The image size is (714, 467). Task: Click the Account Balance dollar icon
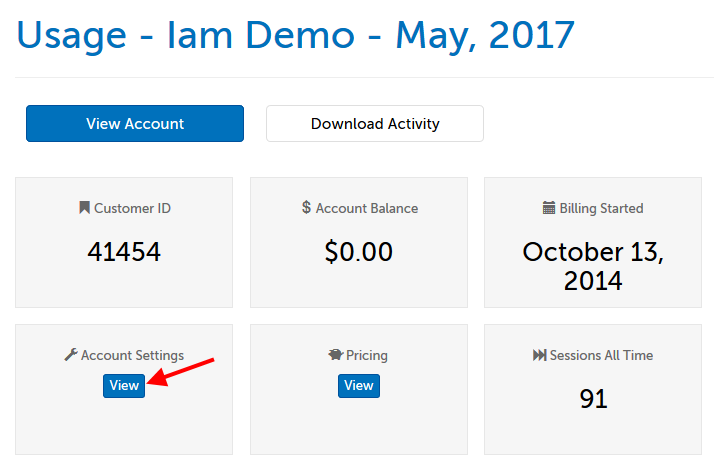(x=306, y=208)
